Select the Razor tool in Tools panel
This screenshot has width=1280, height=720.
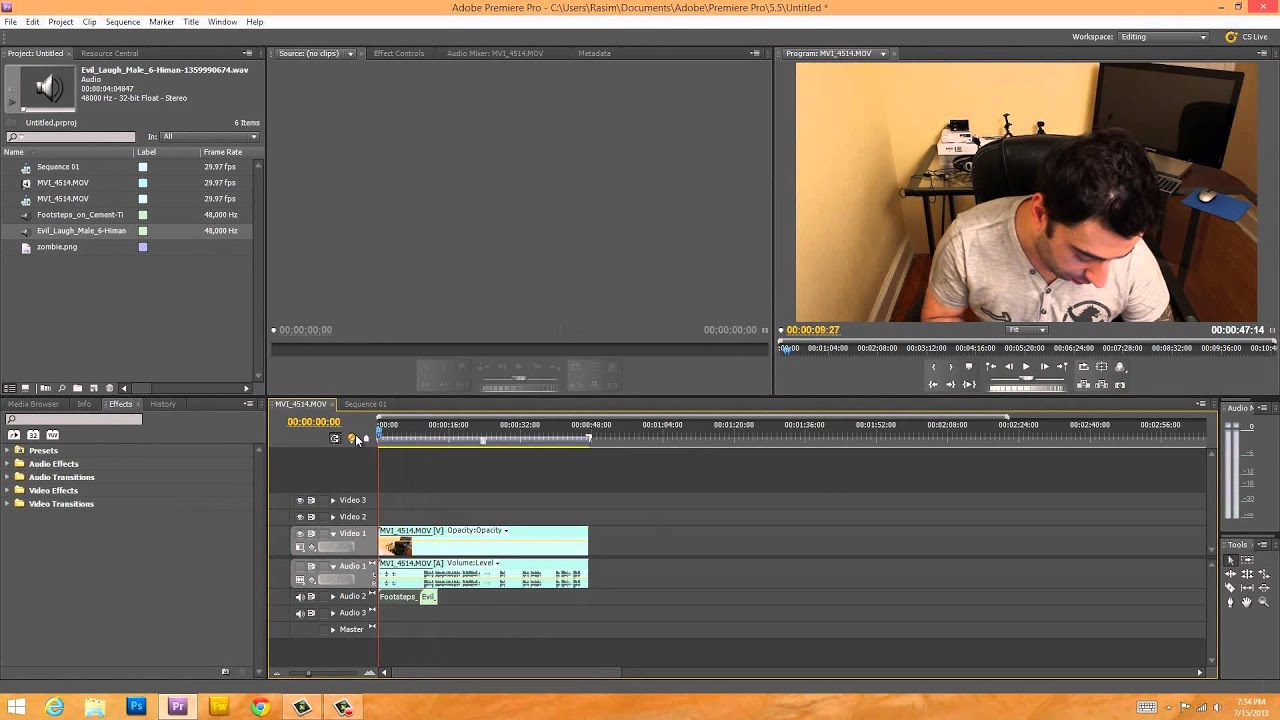click(1230, 588)
